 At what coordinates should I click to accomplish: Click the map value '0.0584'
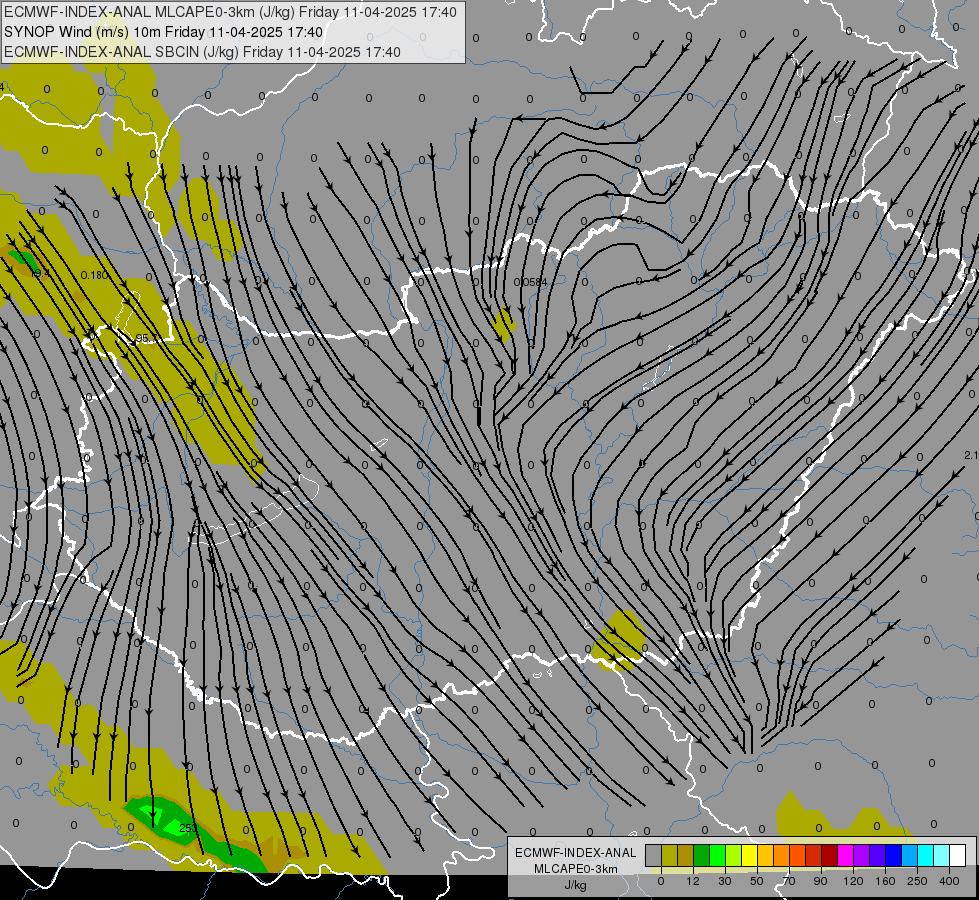530,282
